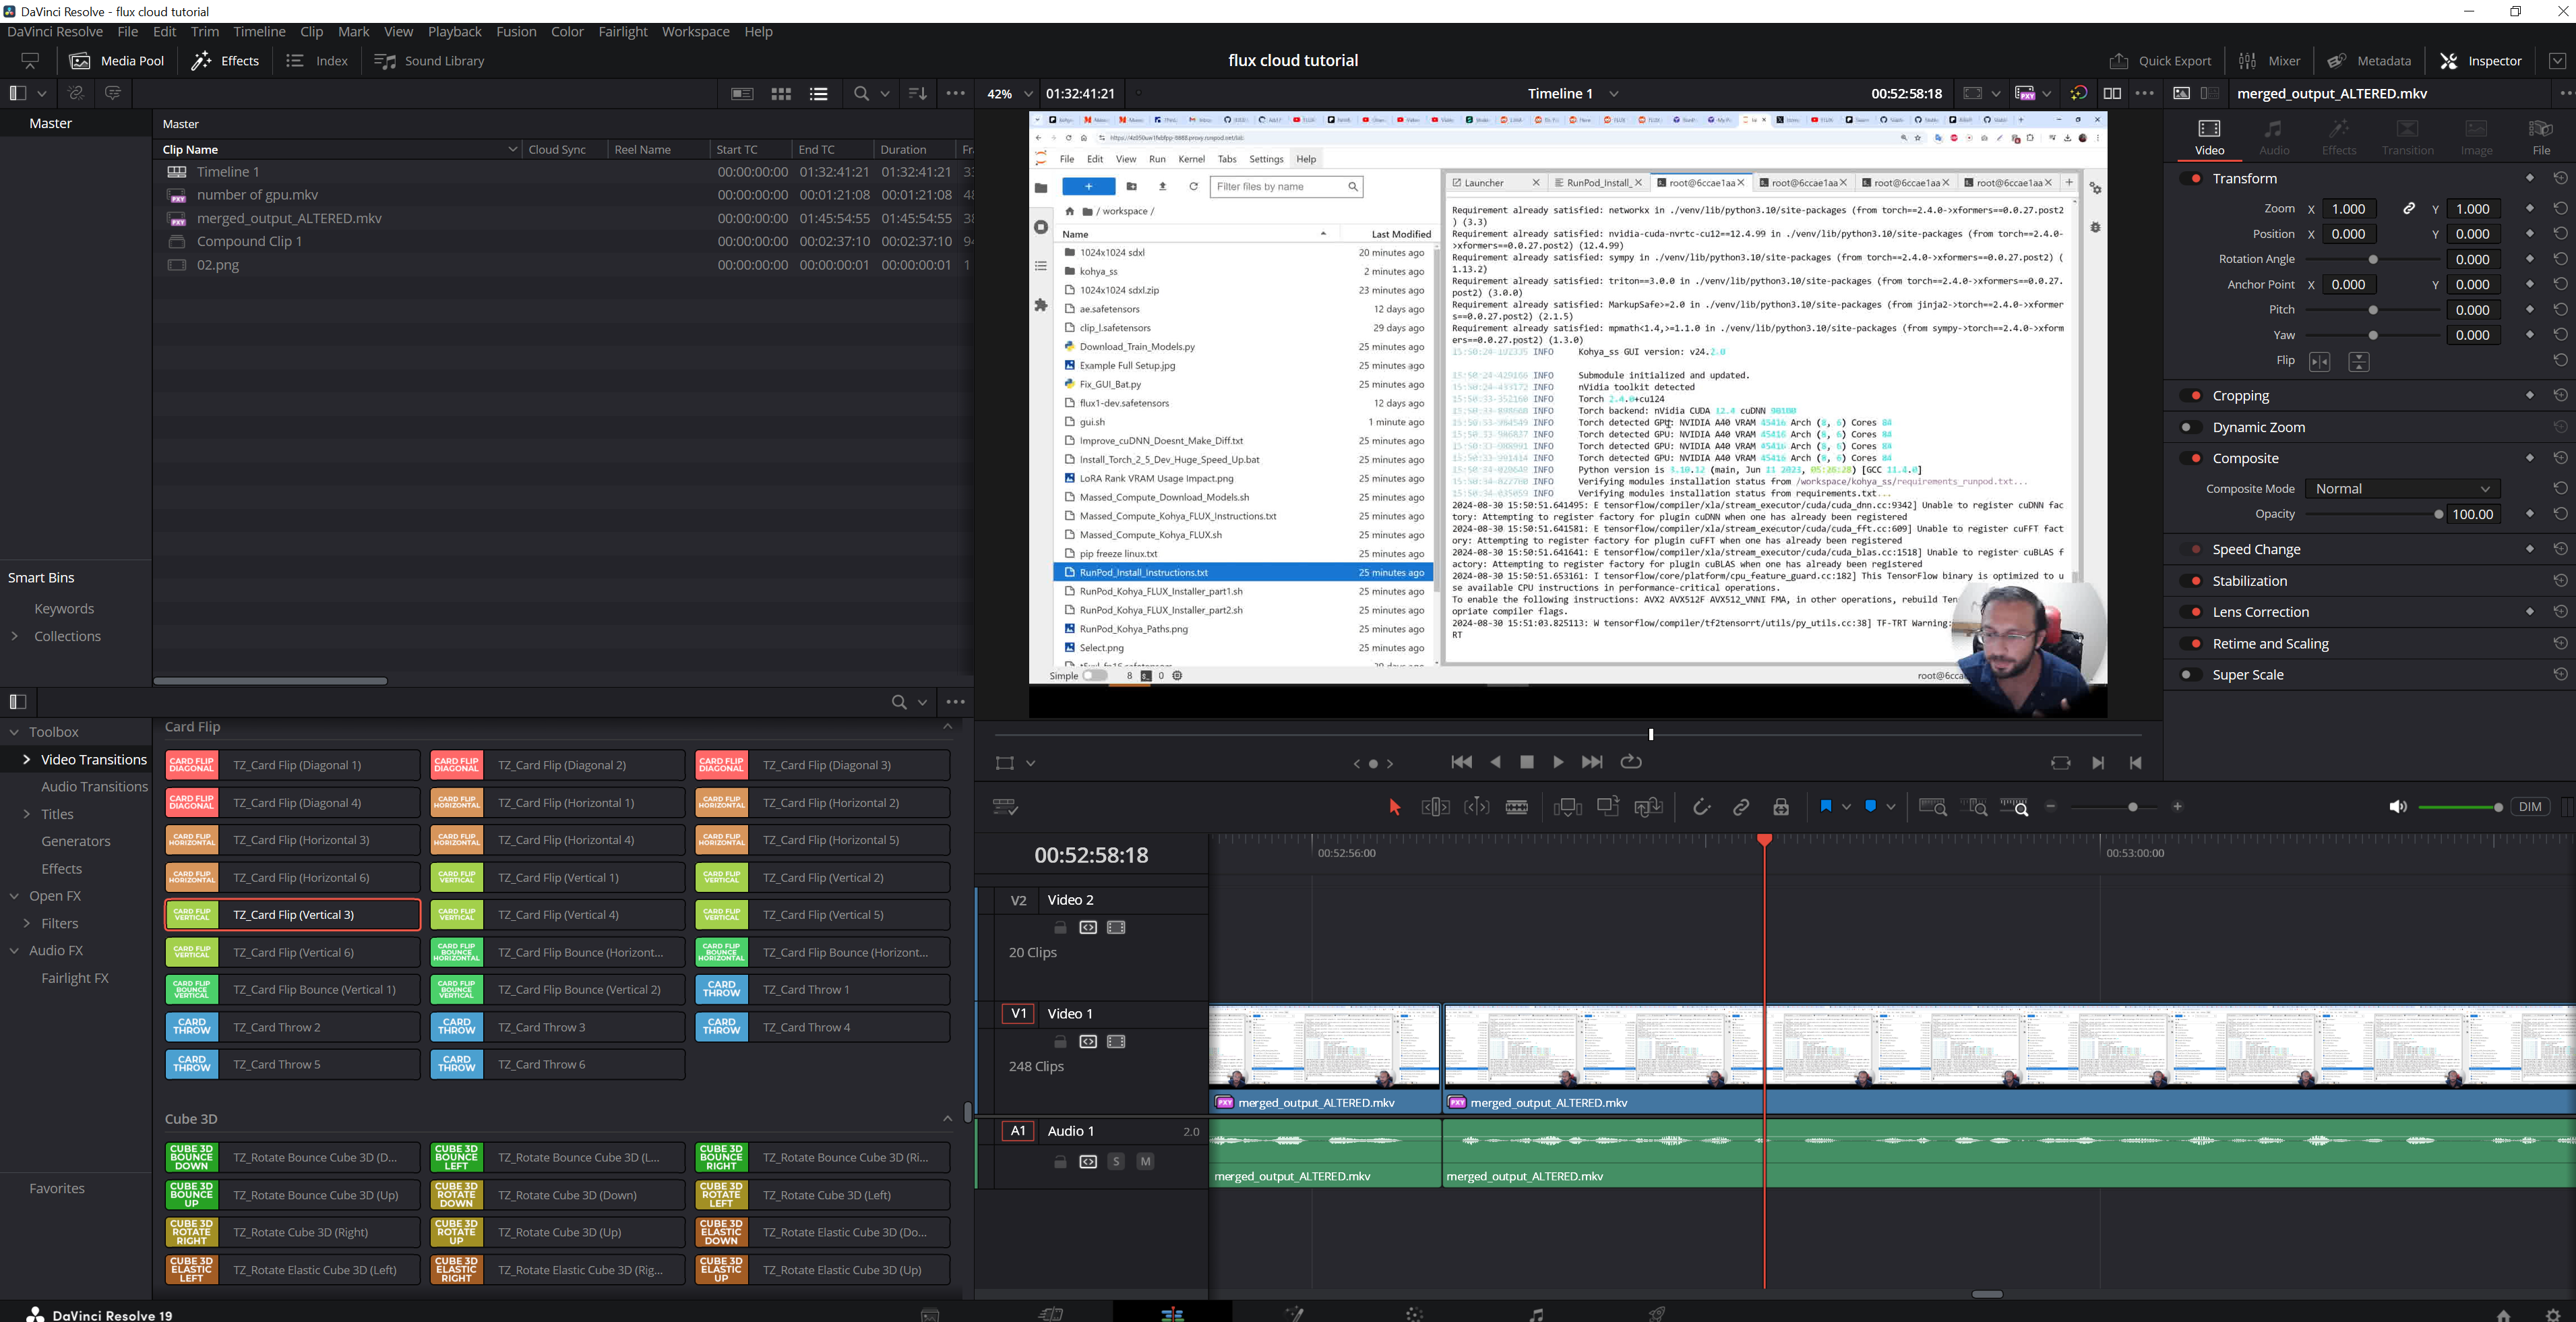This screenshot has width=2576, height=1322.
Task: Toggle the Snapping magnet icon
Action: [1701, 807]
